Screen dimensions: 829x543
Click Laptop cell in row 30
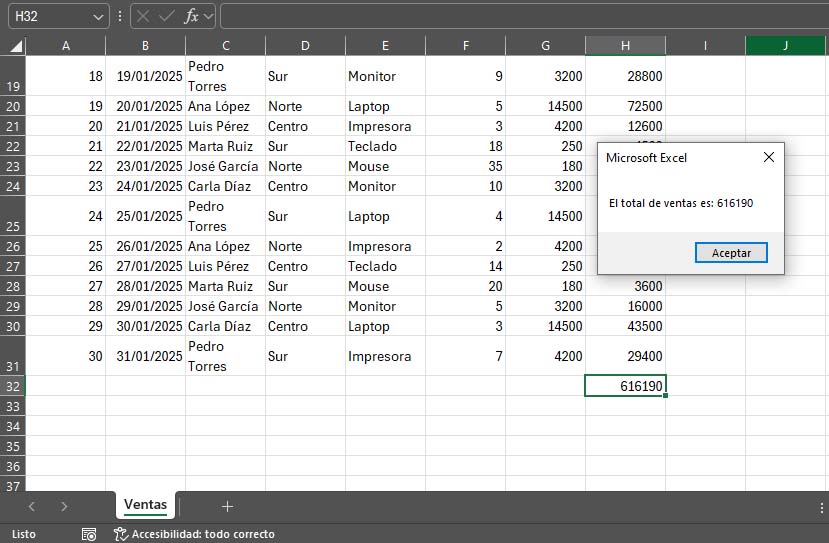click(385, 326)
